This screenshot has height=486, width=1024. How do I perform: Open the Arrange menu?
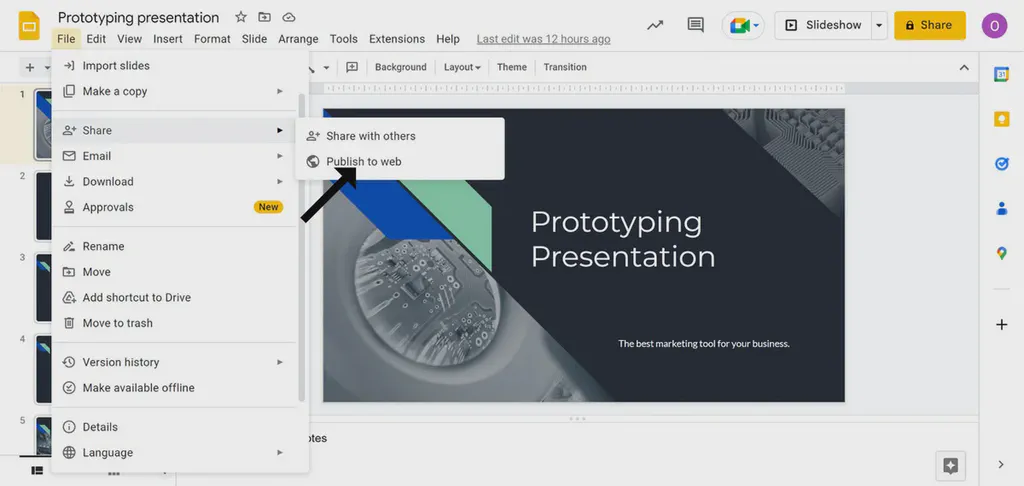tap(298, 39)
